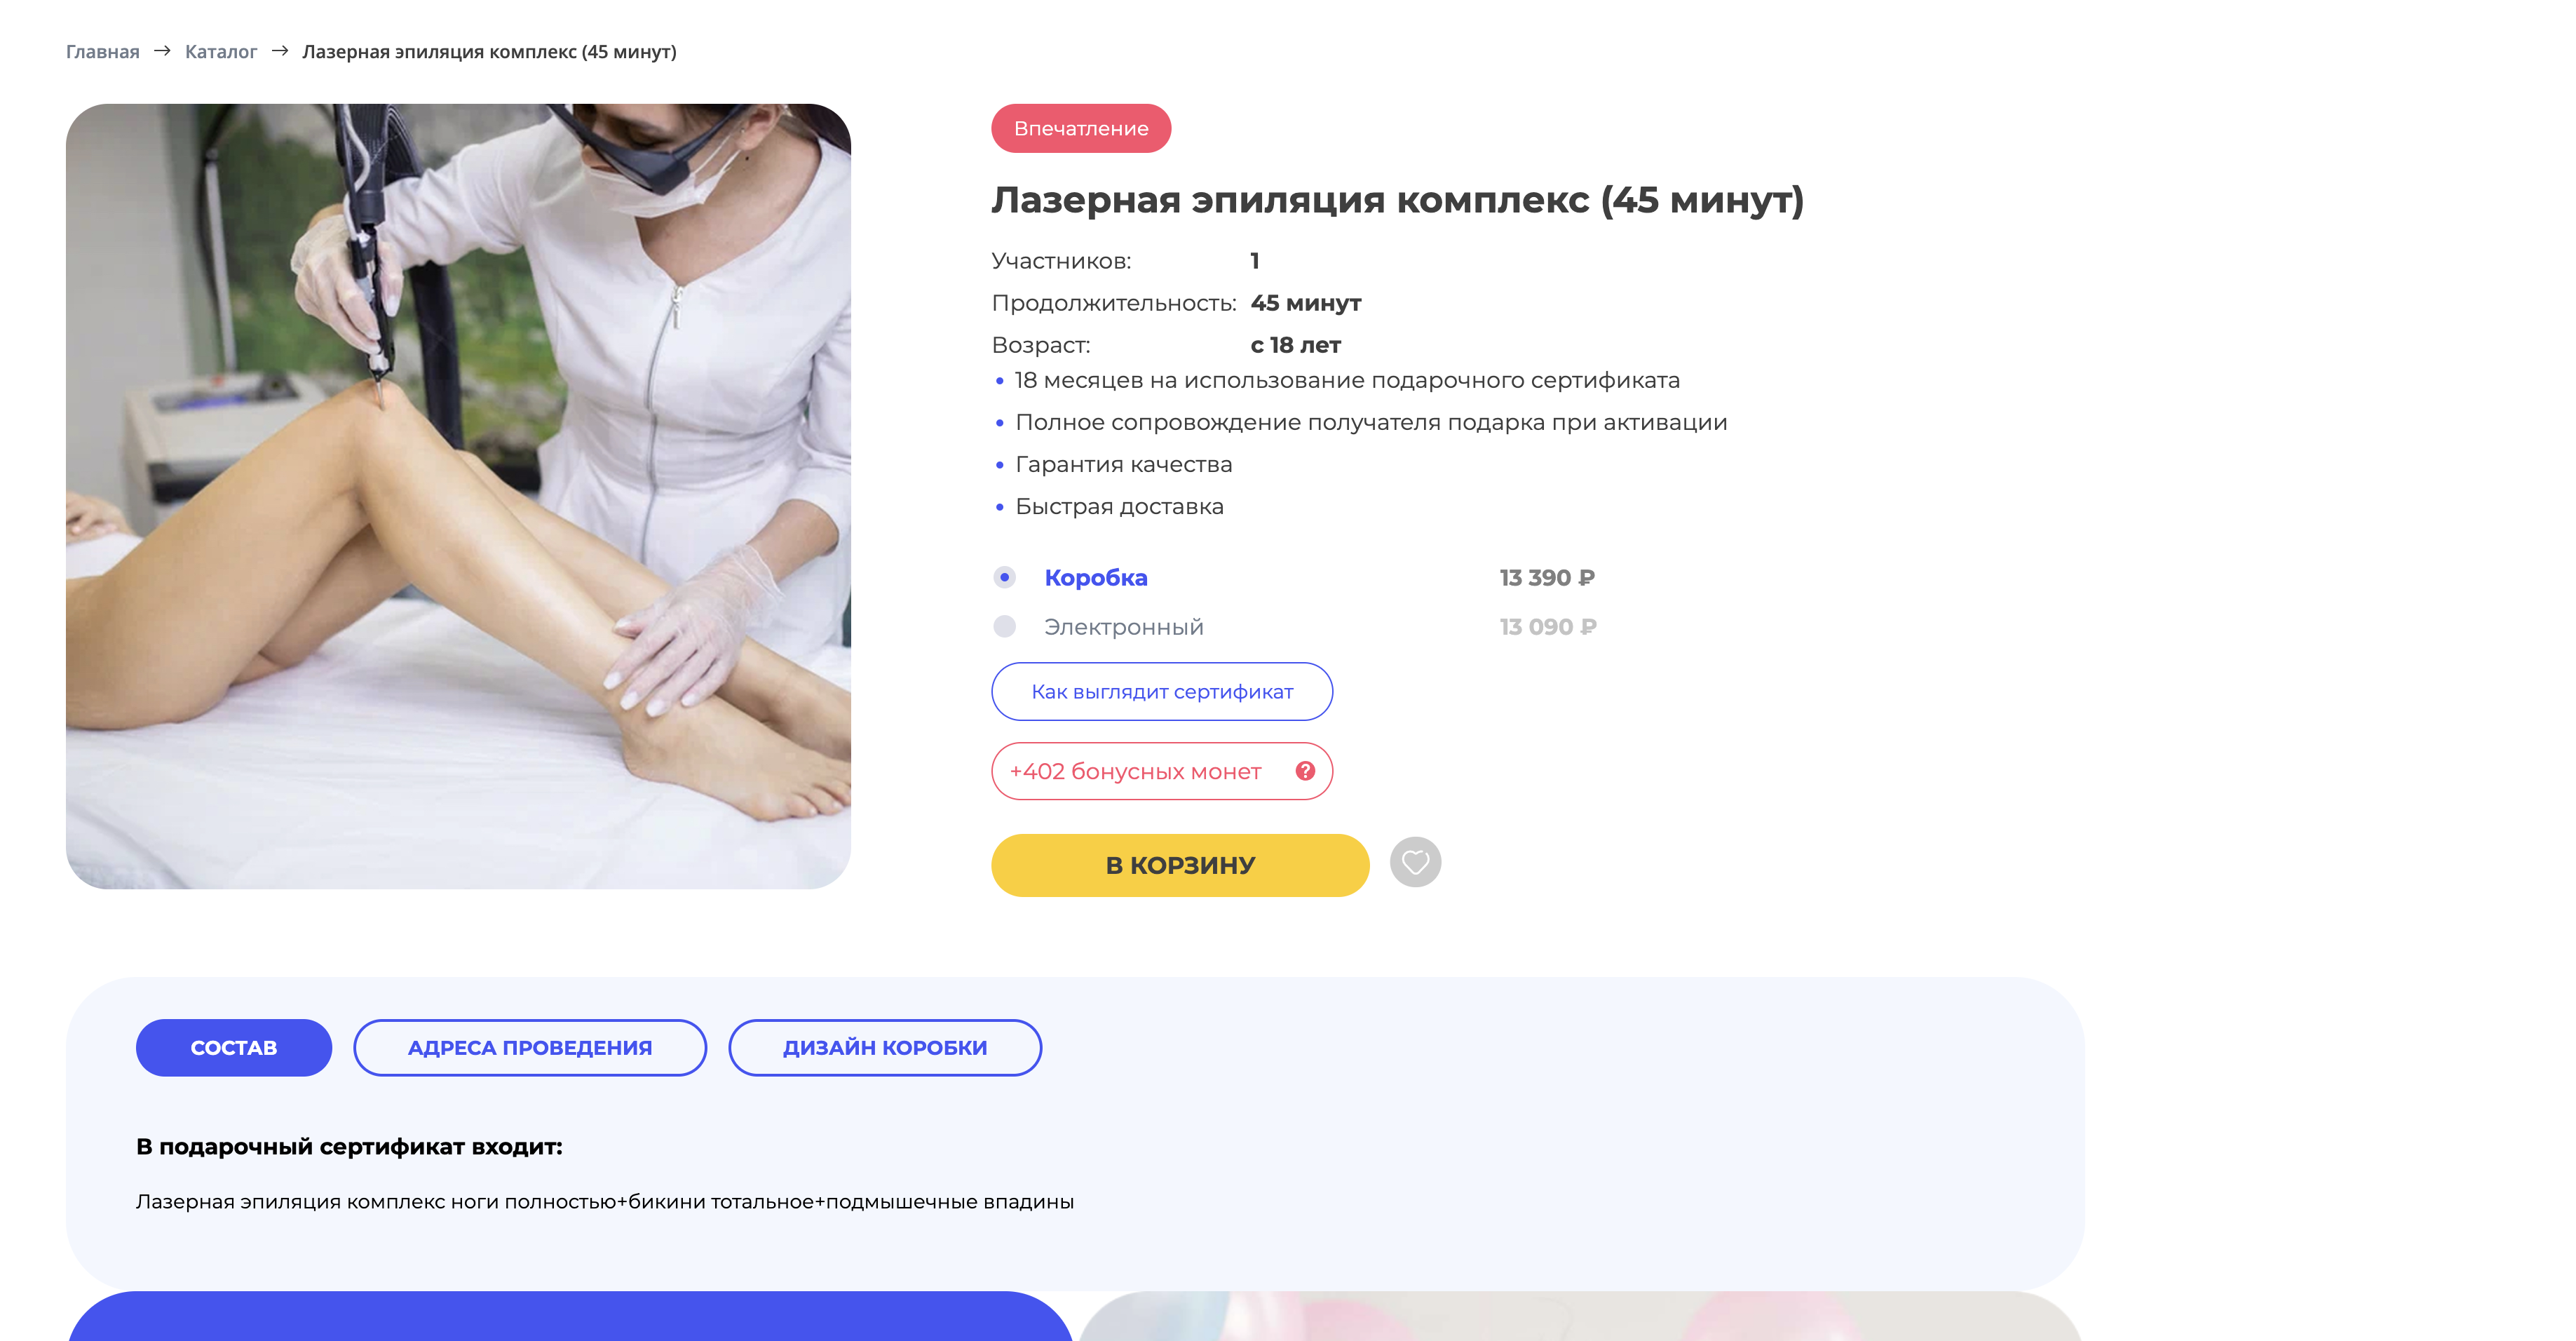Click the Впечатление category tag
The image size is (2576, 1341).
1081,128
